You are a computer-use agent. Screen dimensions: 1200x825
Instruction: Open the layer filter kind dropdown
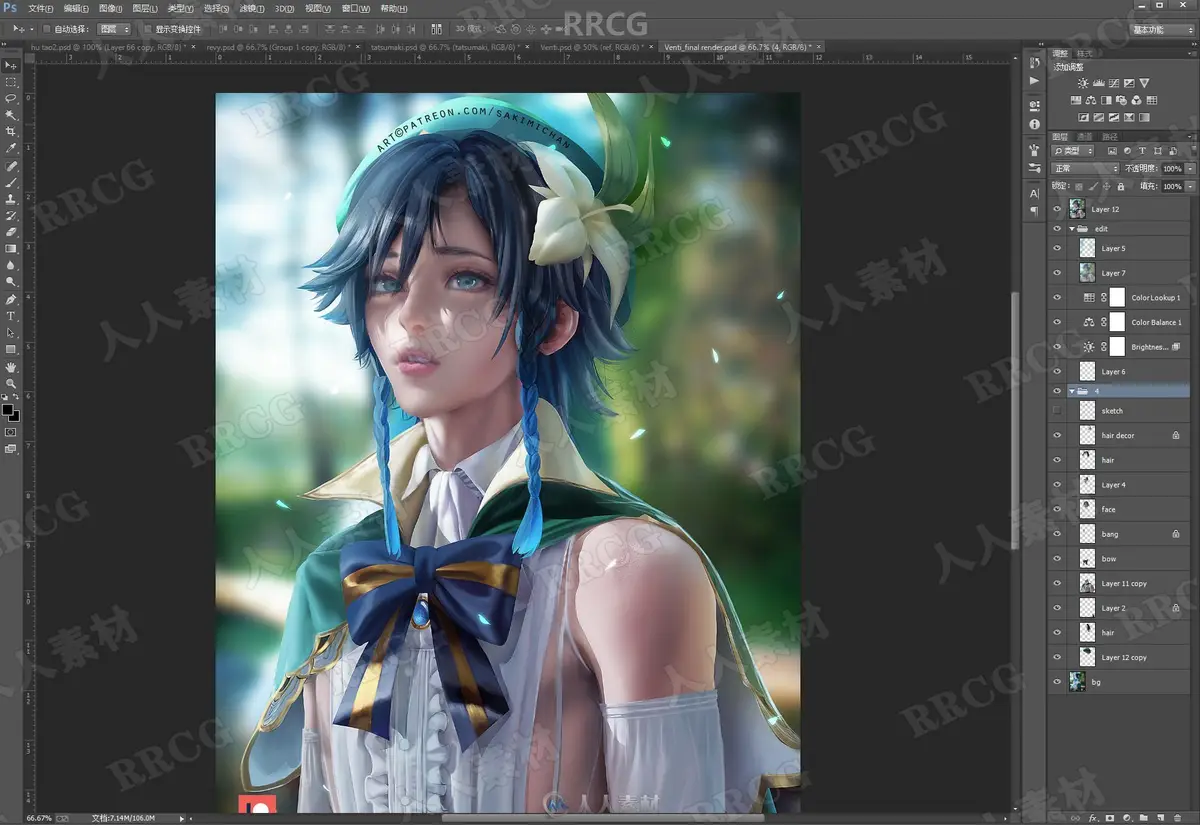pyautogui.click(x=1074, y=151)
